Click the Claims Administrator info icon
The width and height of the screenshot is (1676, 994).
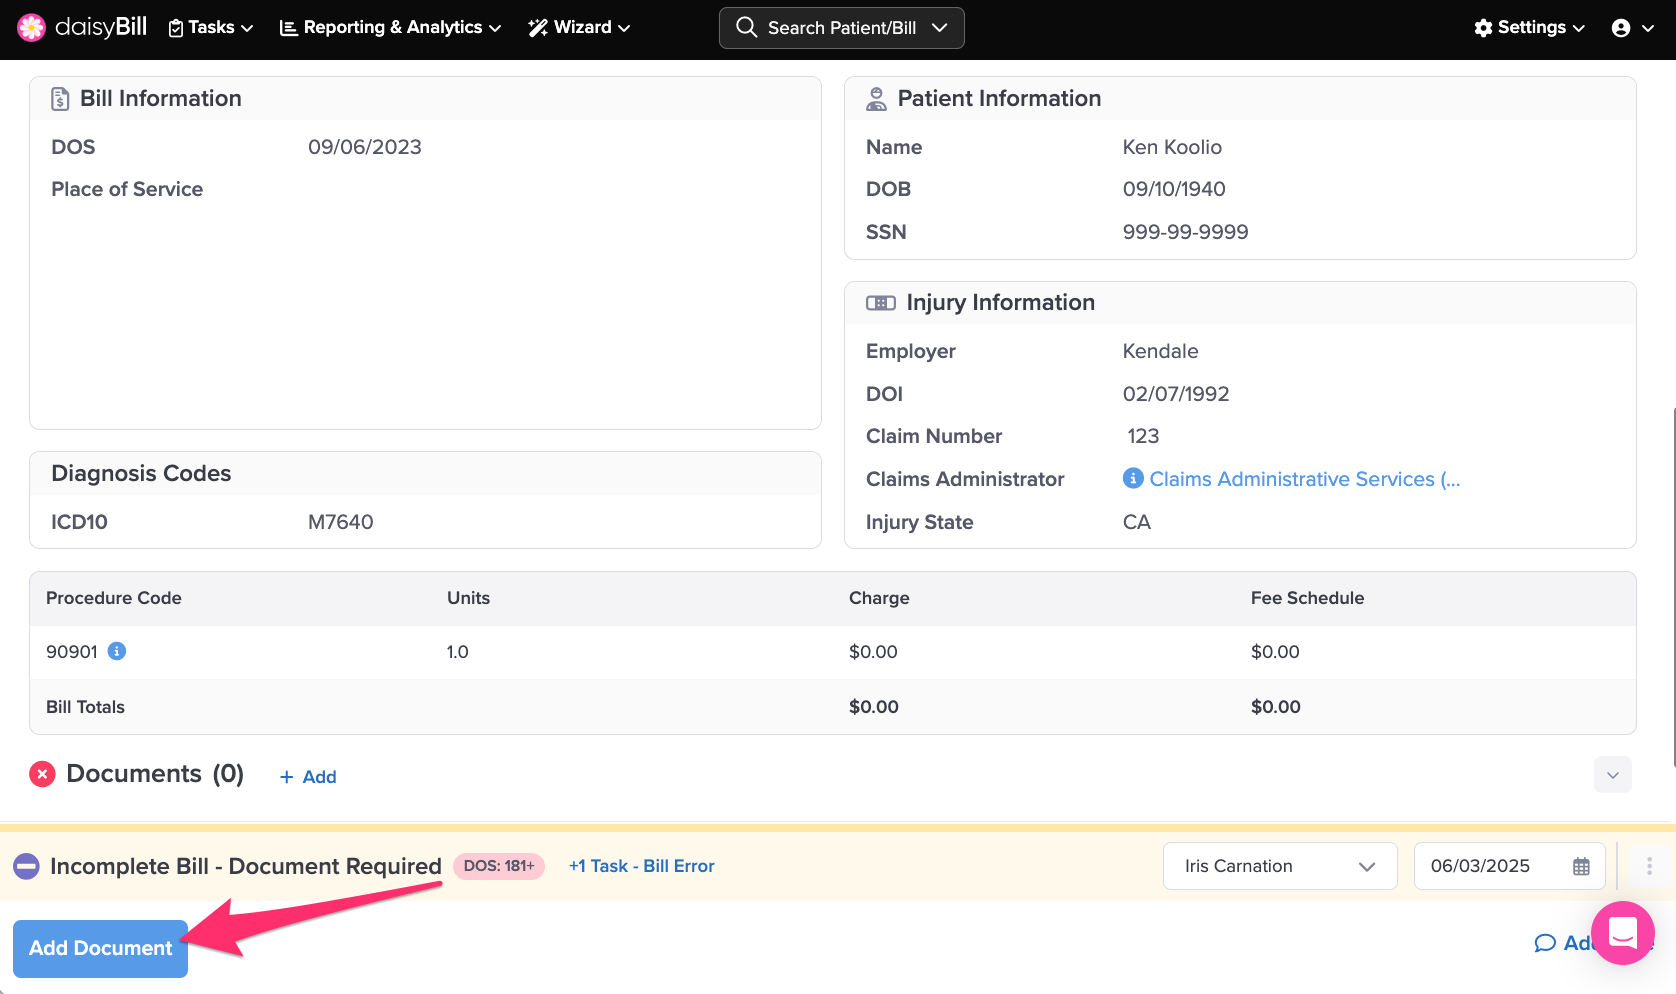1133,478
